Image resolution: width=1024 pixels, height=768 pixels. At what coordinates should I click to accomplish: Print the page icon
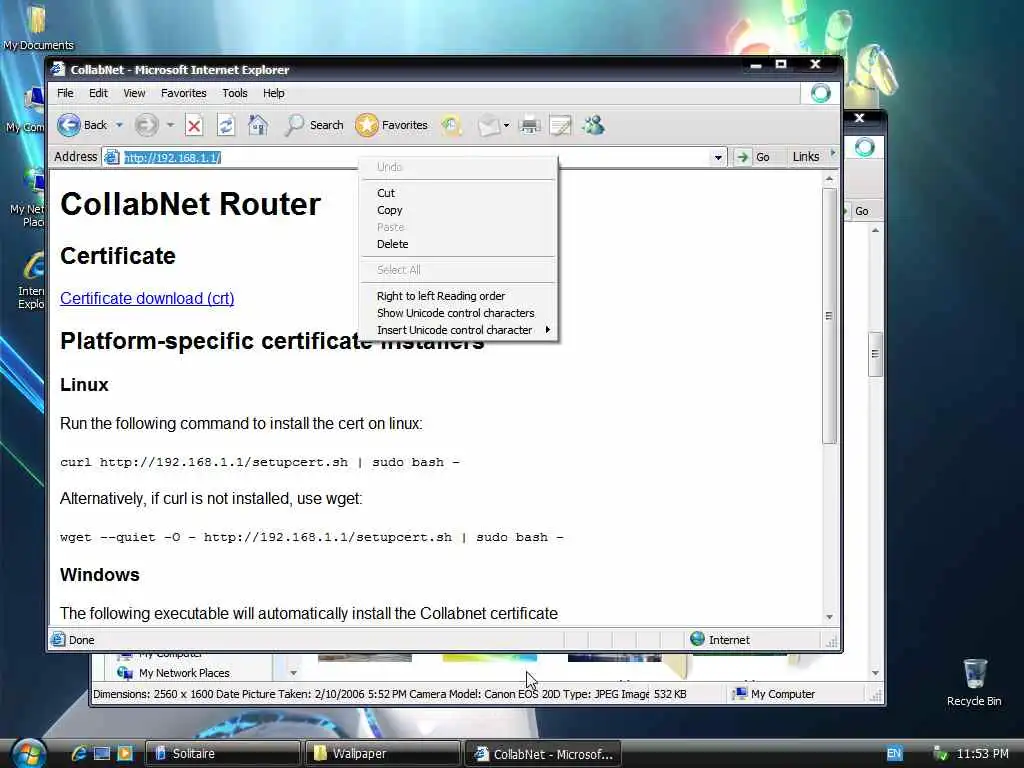tap(530, 125)
